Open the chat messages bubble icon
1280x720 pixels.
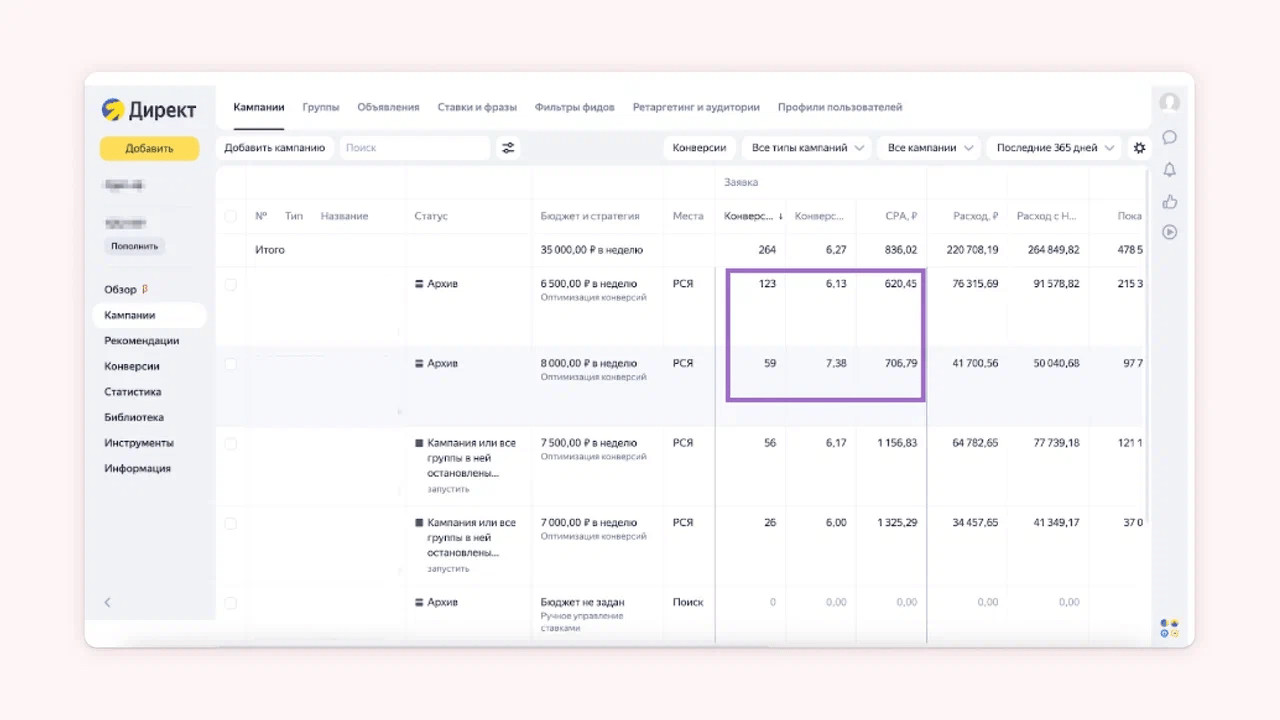click(x=1169, y=137)
